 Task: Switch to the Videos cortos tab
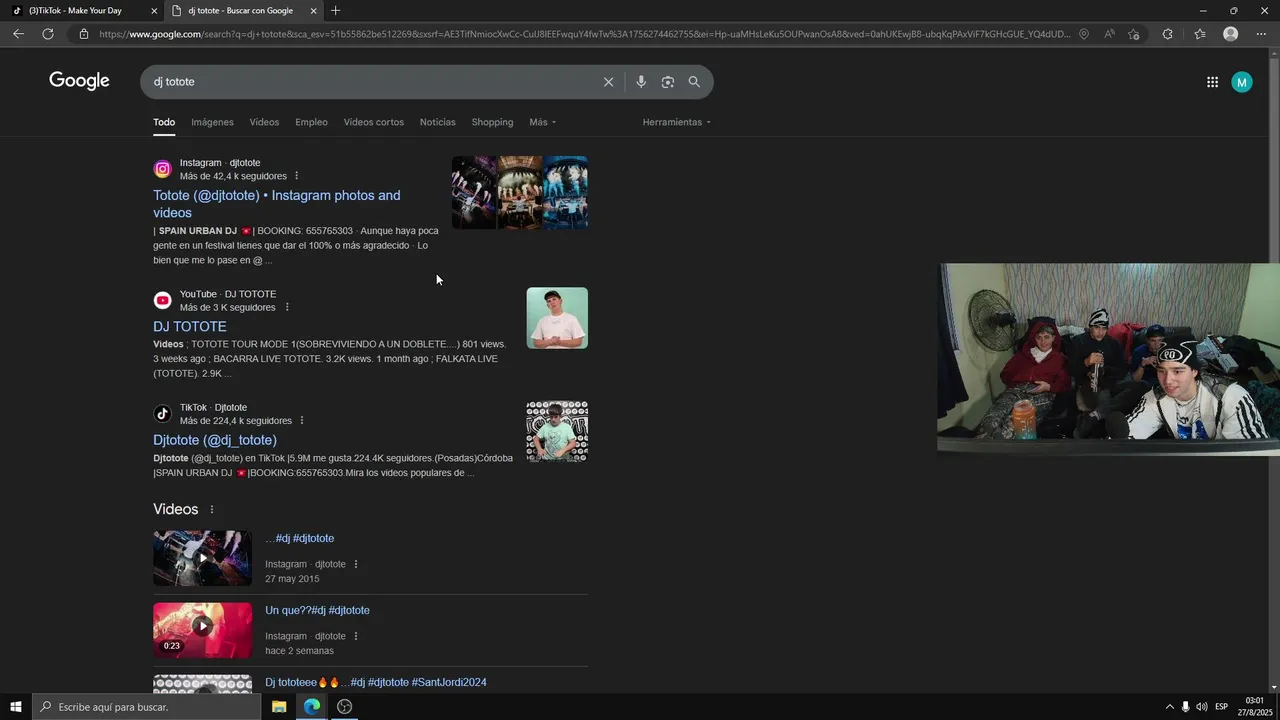tap(374, 122)
